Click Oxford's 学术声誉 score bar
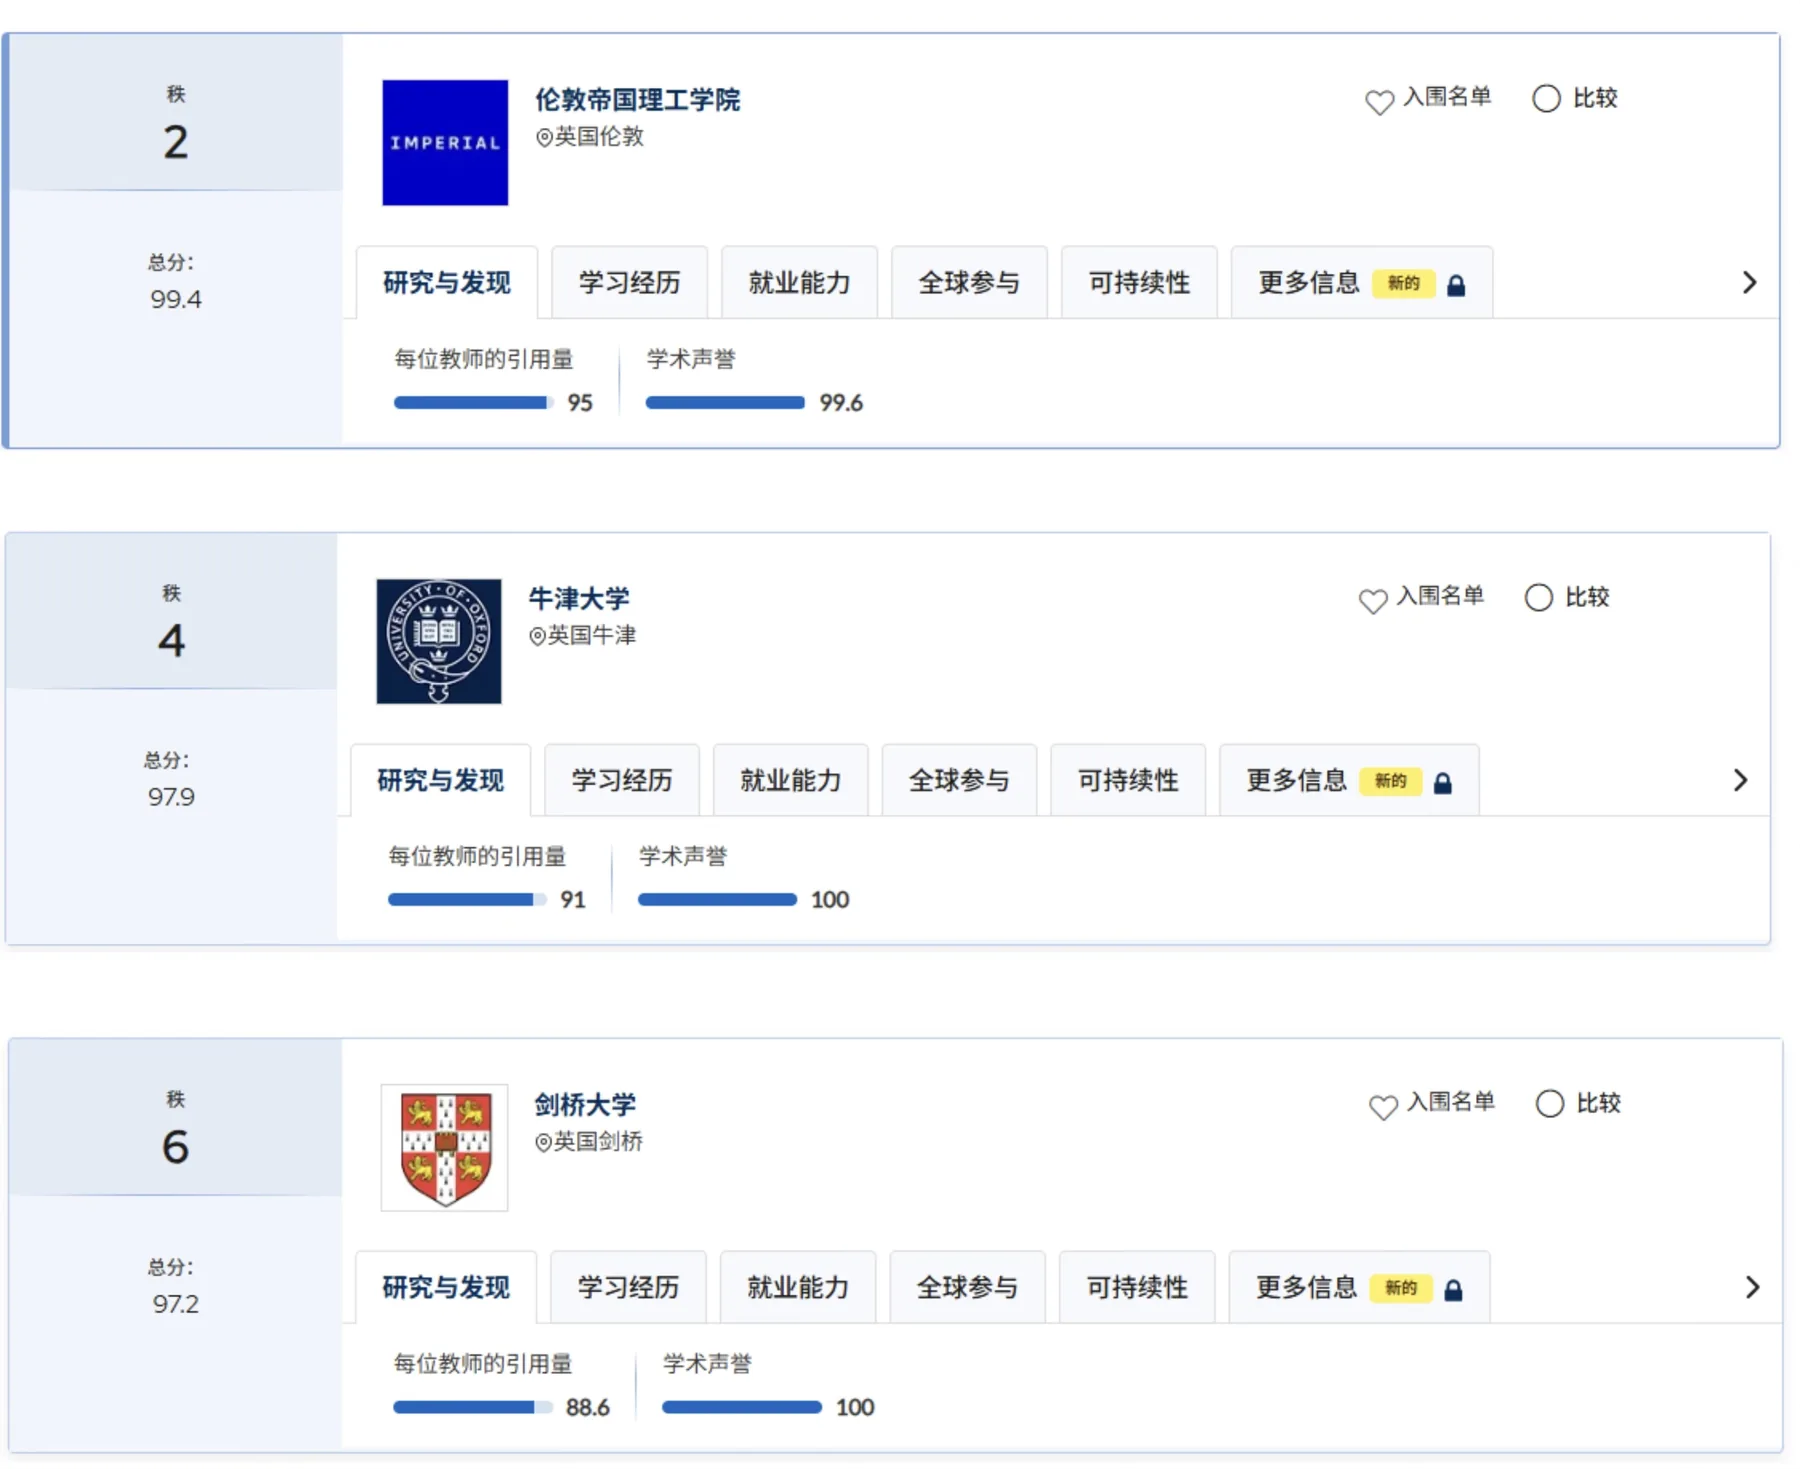 pyautogui.click(x=717, y=900)
